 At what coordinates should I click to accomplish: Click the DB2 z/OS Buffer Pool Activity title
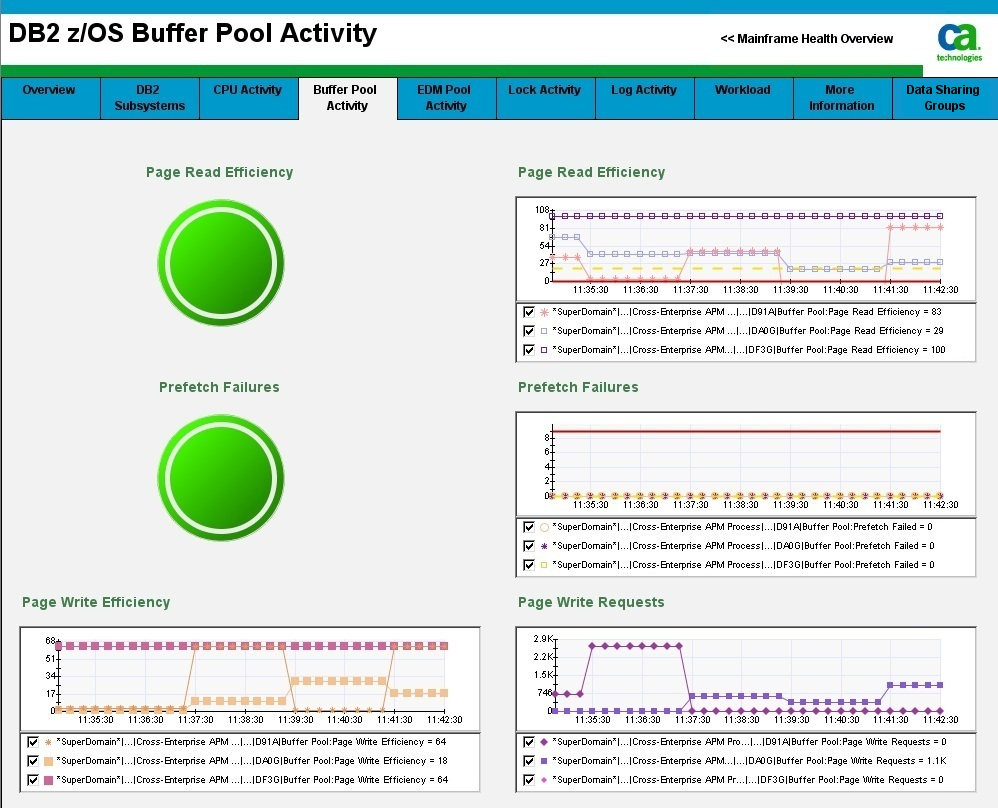[x=193, y=33]
